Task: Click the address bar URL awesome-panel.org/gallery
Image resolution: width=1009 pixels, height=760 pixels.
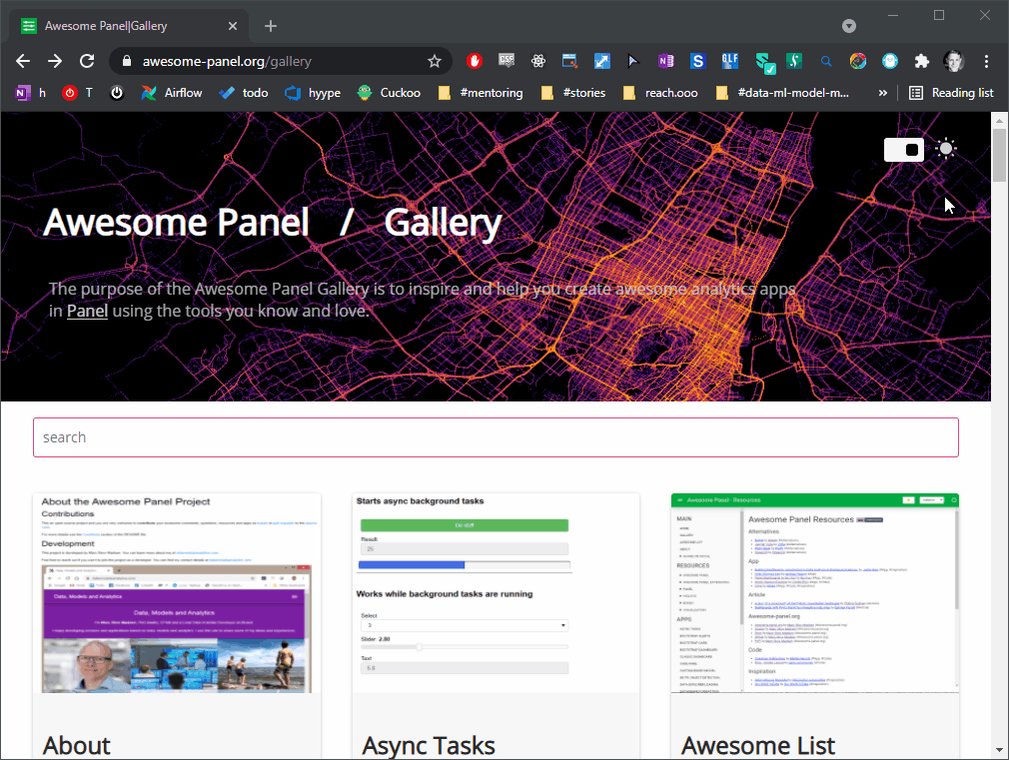Action: point(227,61)
